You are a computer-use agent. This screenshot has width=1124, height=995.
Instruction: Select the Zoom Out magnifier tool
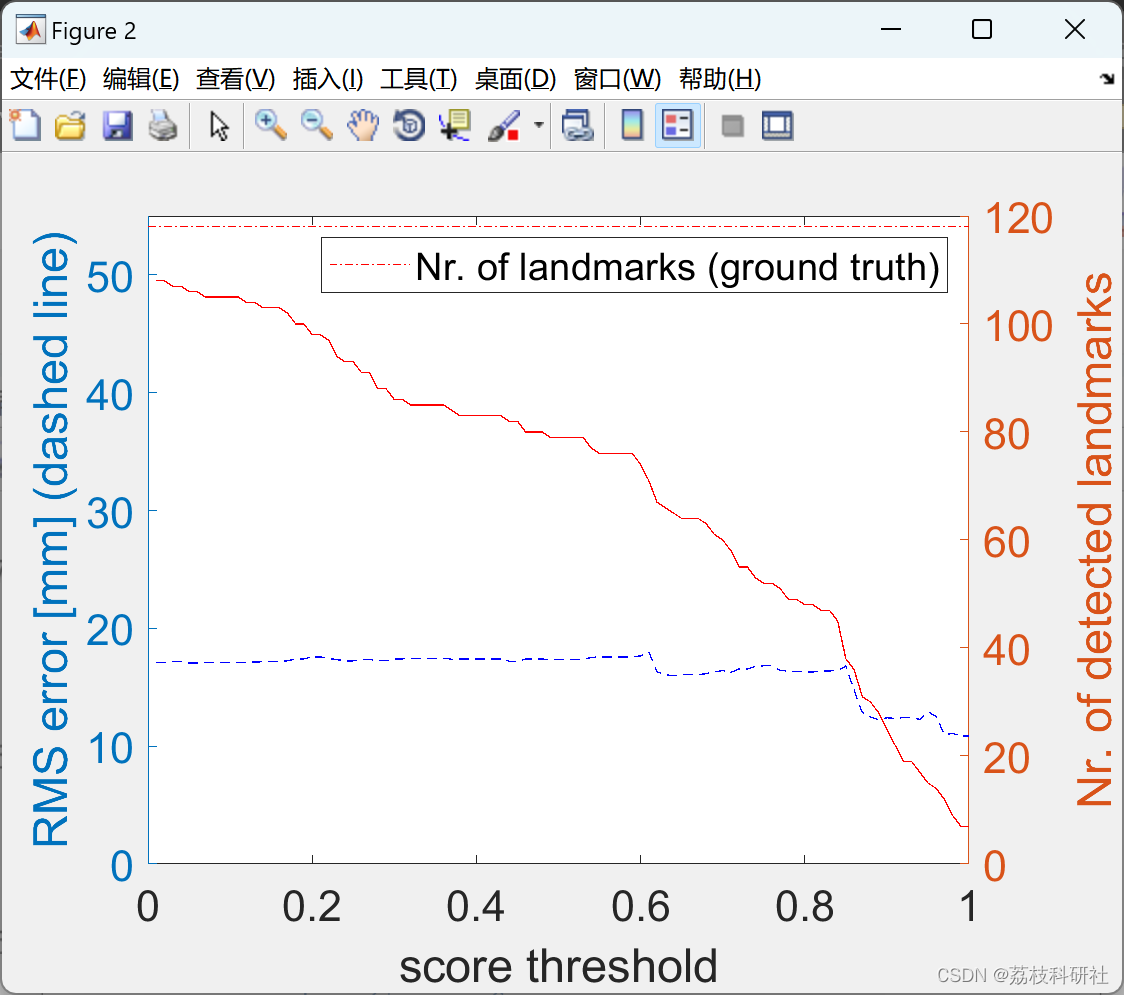point(317,126)
